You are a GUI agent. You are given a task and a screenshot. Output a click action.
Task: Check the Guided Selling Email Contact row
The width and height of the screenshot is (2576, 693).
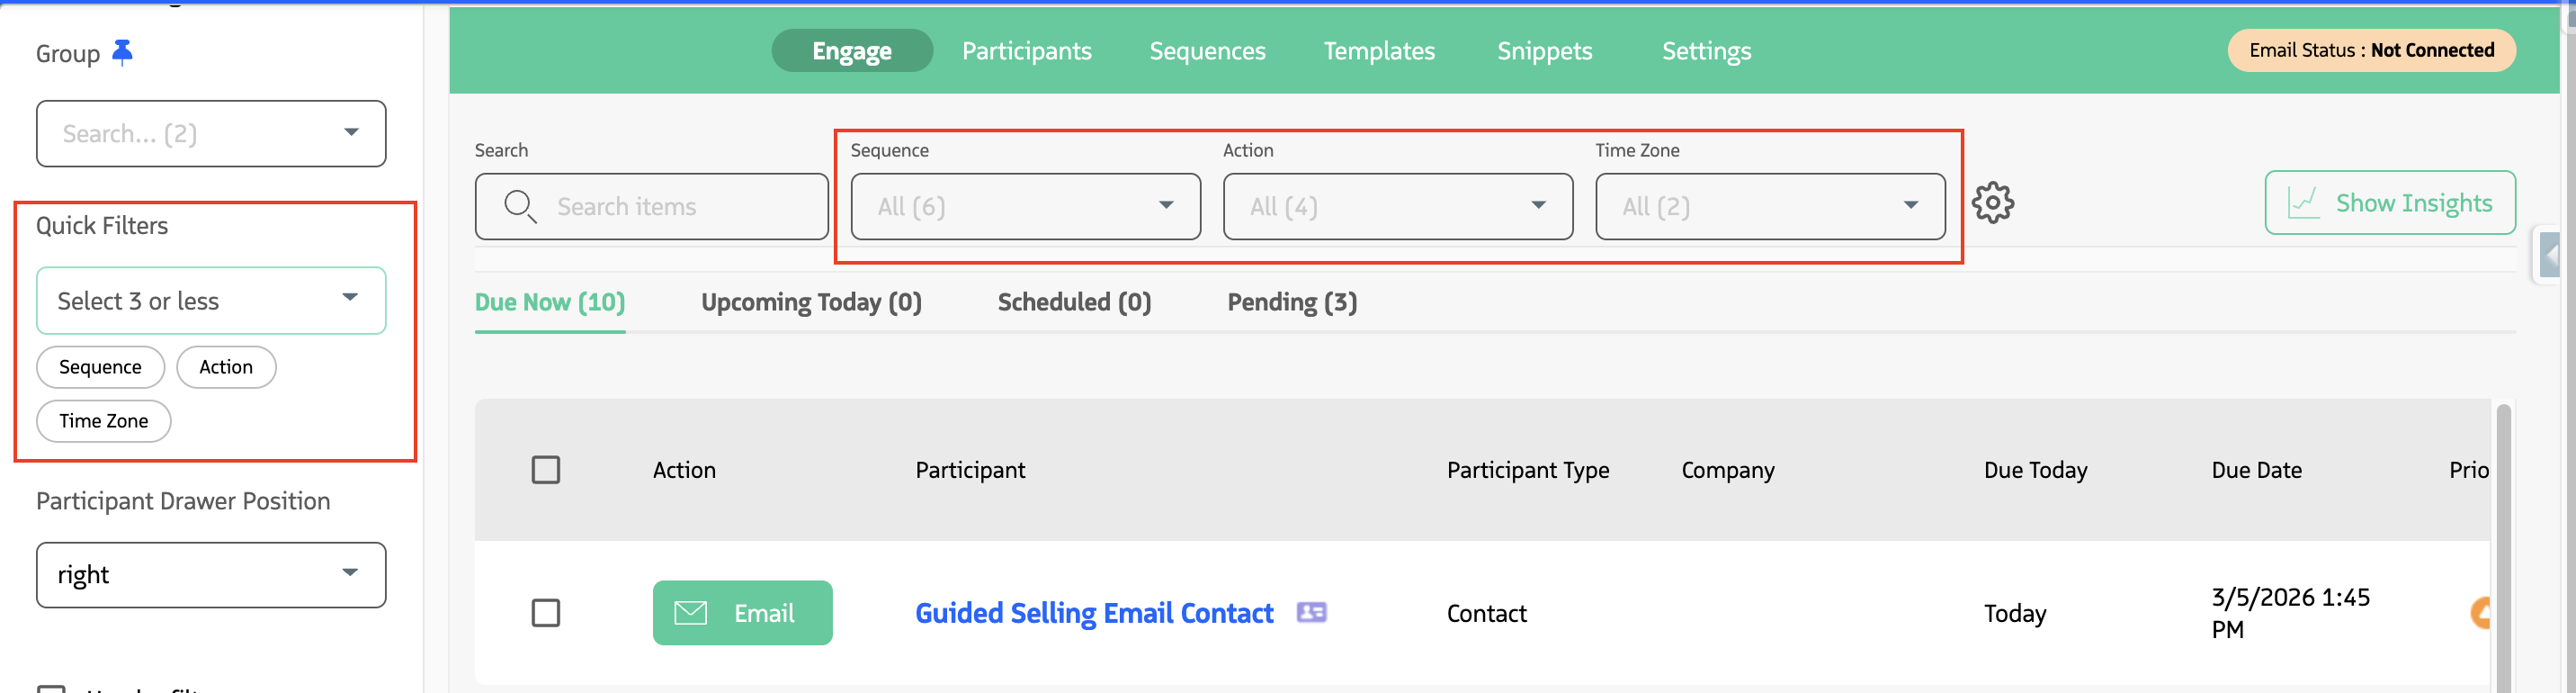[545, 613]
